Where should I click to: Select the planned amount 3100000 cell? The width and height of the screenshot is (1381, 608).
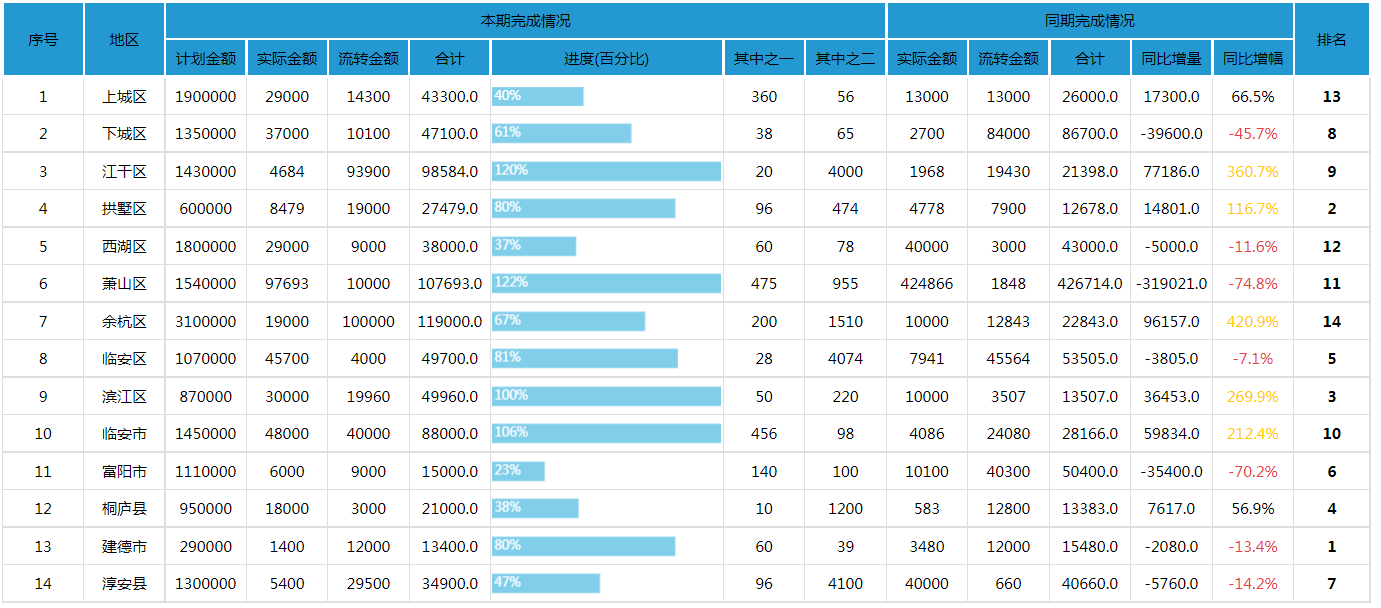[x=205, y=322]
